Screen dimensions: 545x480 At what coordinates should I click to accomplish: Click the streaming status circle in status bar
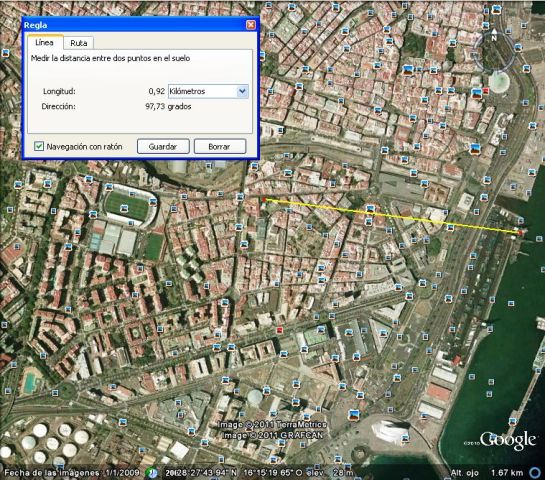click(x=536, y=472)
